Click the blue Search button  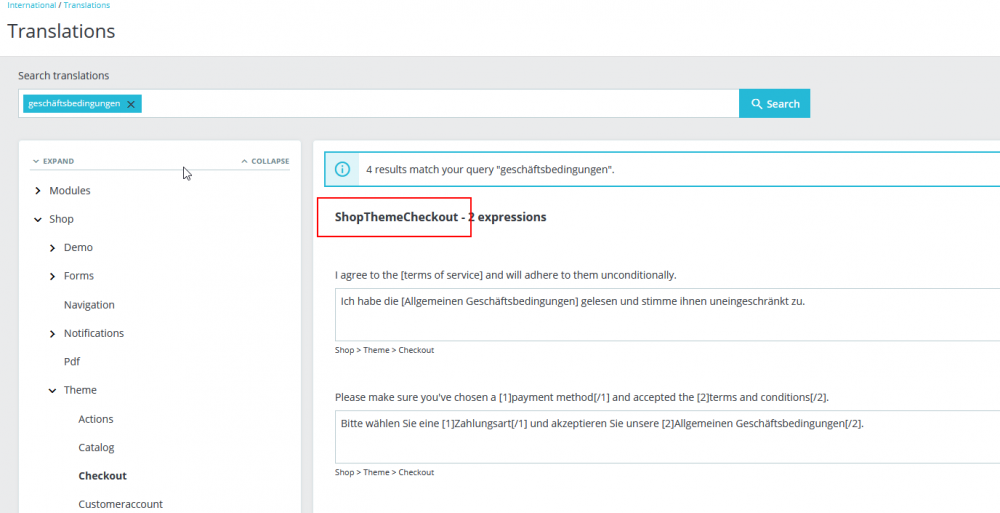(x=774, y=103)
